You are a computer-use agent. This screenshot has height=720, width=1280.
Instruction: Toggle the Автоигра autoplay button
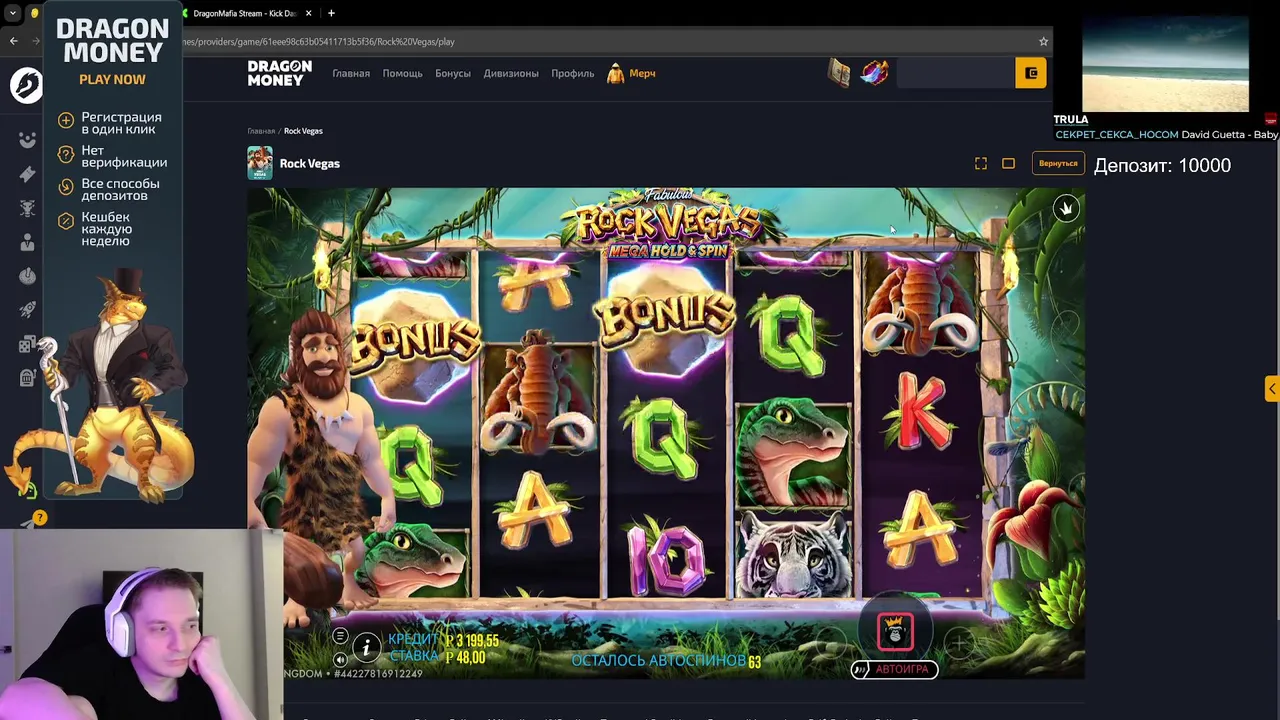894,669
